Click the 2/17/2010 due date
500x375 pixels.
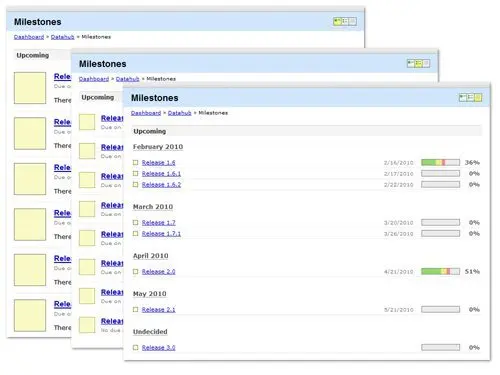(x=398, y=174)
